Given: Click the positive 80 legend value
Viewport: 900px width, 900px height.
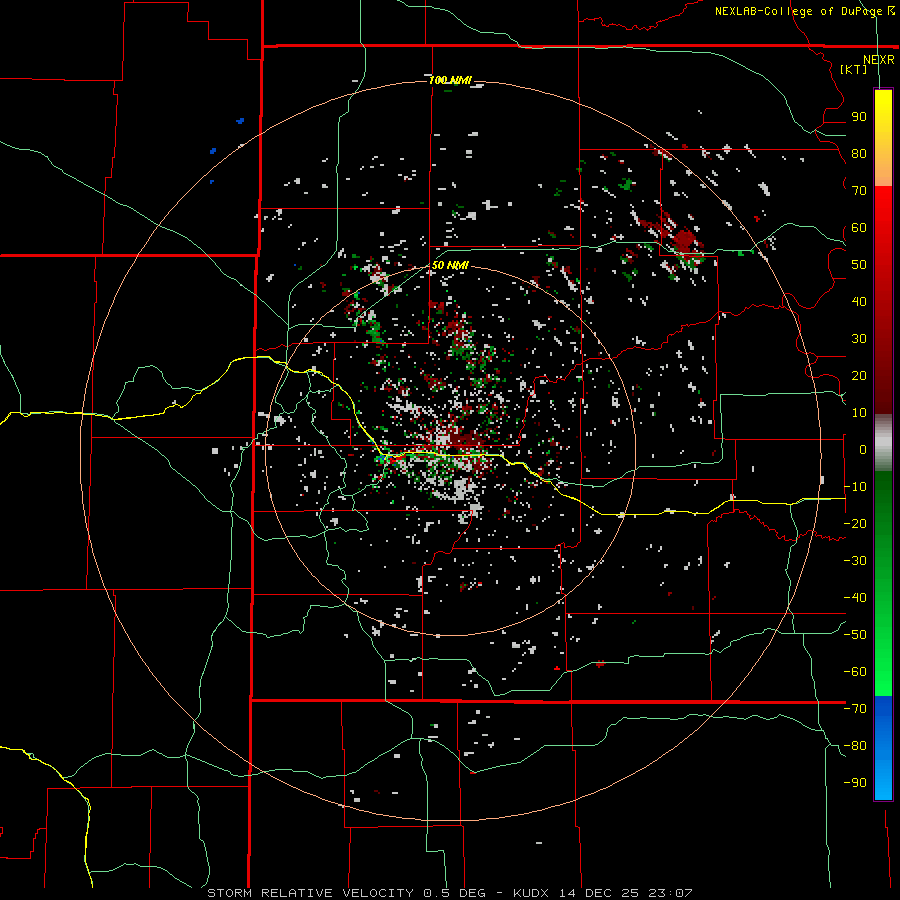Looking at the screenshot, I should (859, 153).
